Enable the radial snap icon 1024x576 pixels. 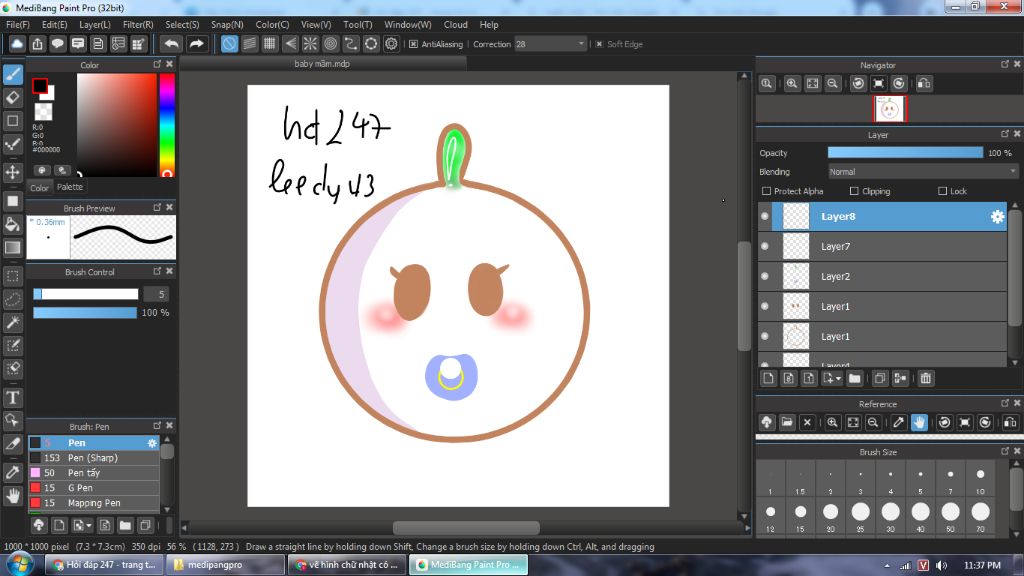coord(310,44)
